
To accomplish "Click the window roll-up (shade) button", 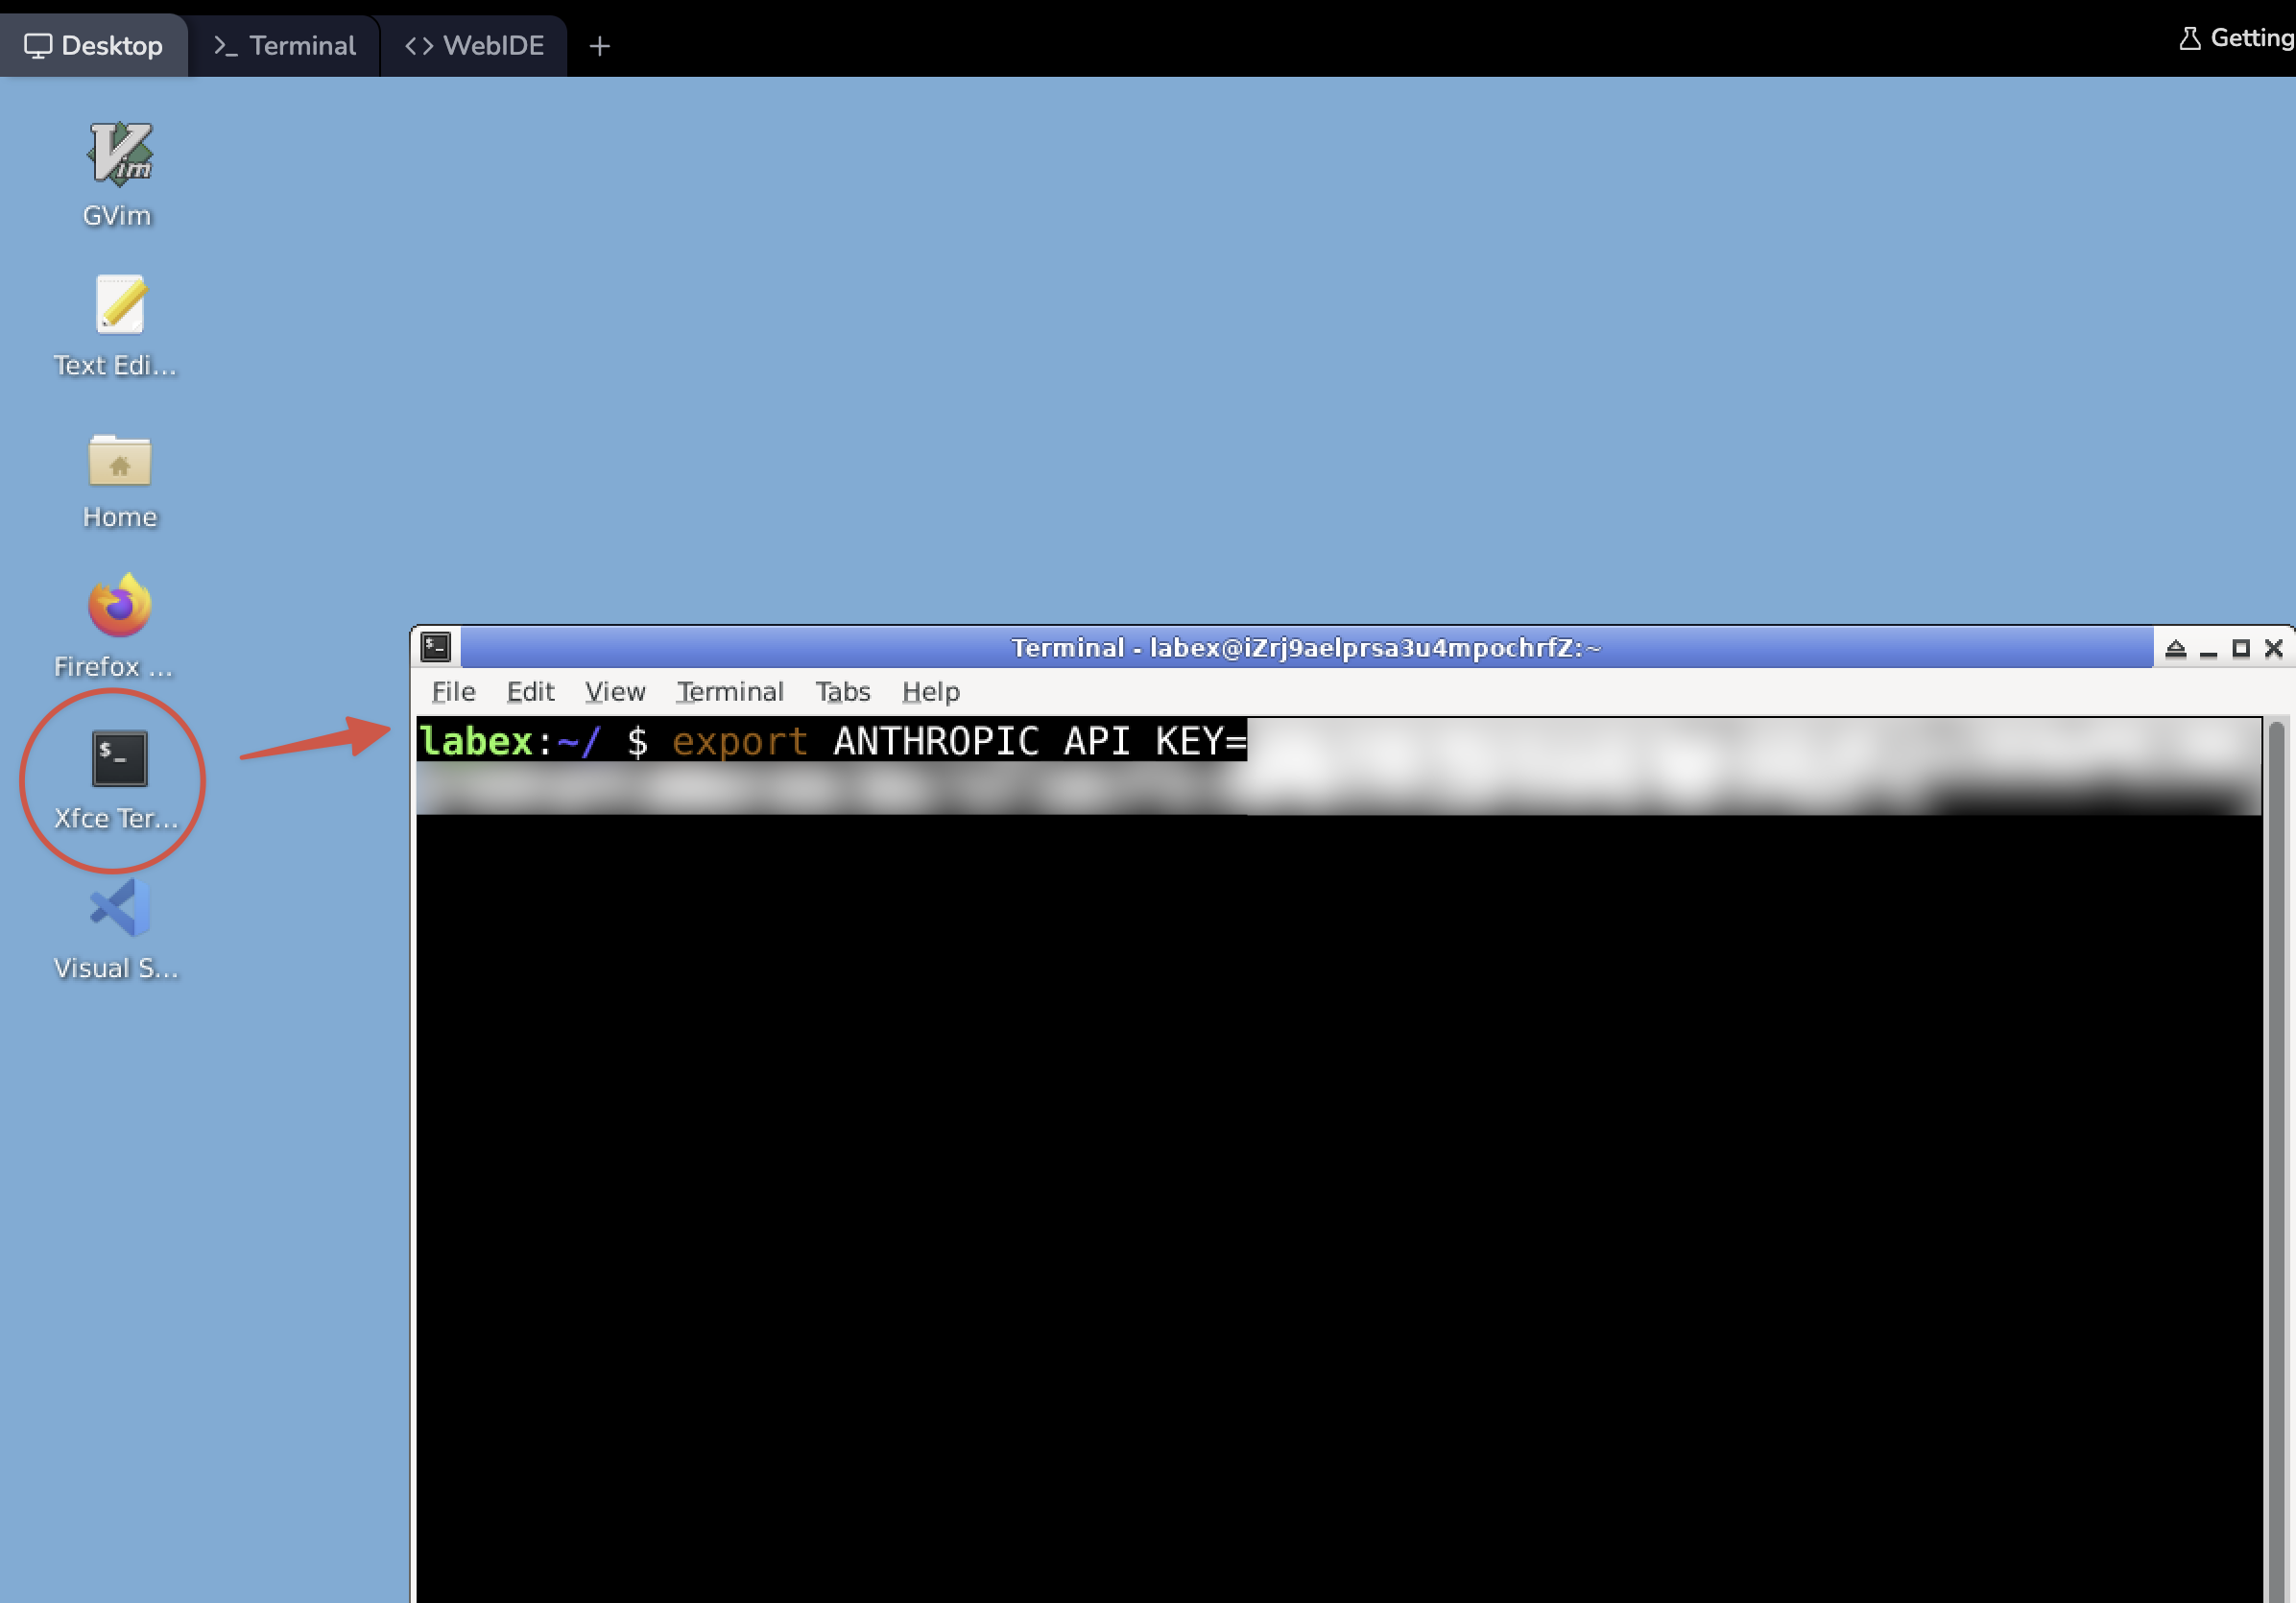I will pos(2175,649).
